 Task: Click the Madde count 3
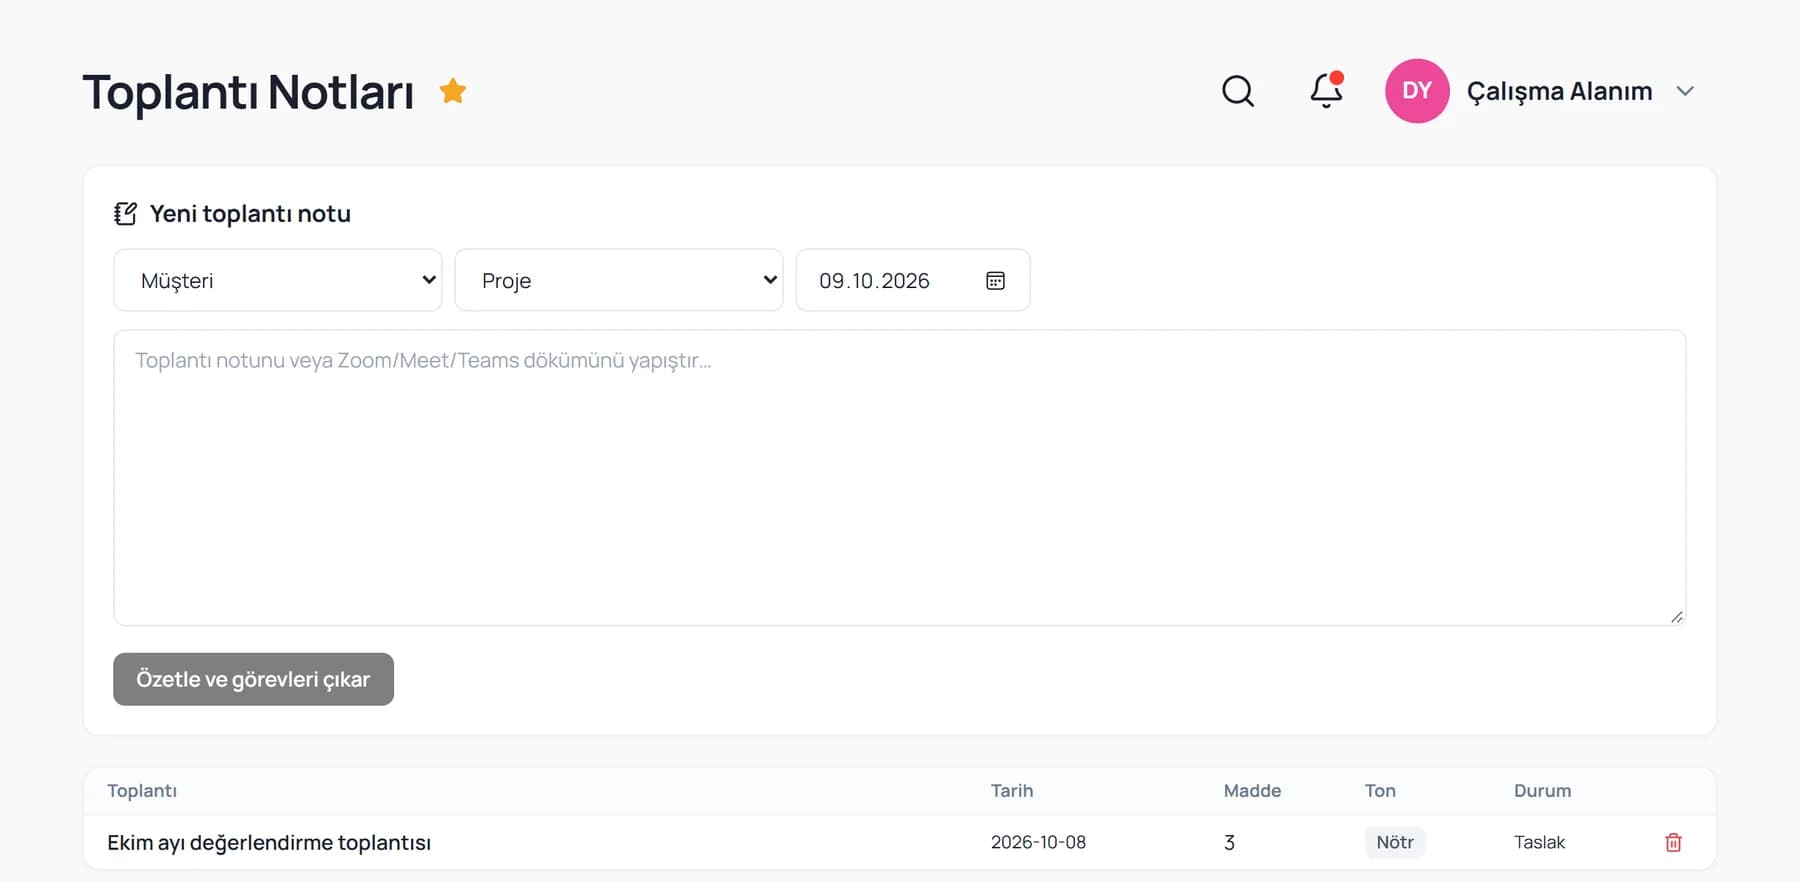coord(1229,842)
